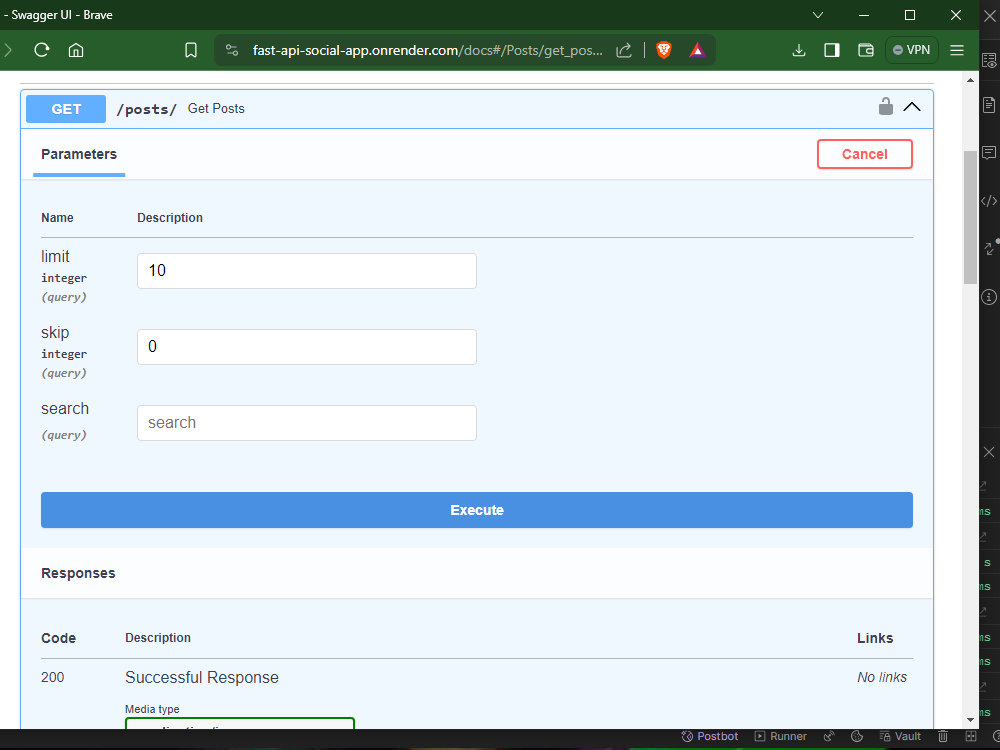Screen dimensions: 1000x750
Task: Open Brave Shields lion icon
Action: [664, 50]
